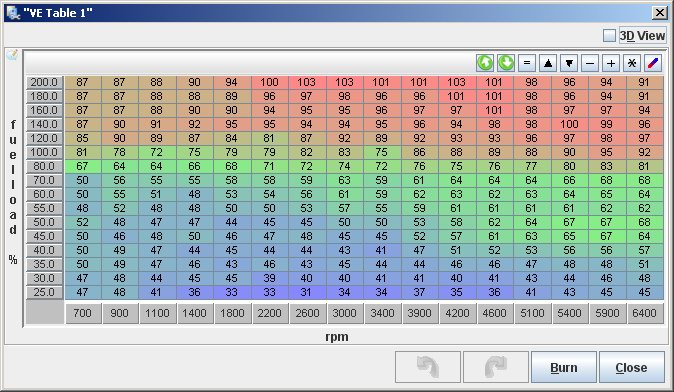Select the 6400 rpm bin header

point(644,313)
